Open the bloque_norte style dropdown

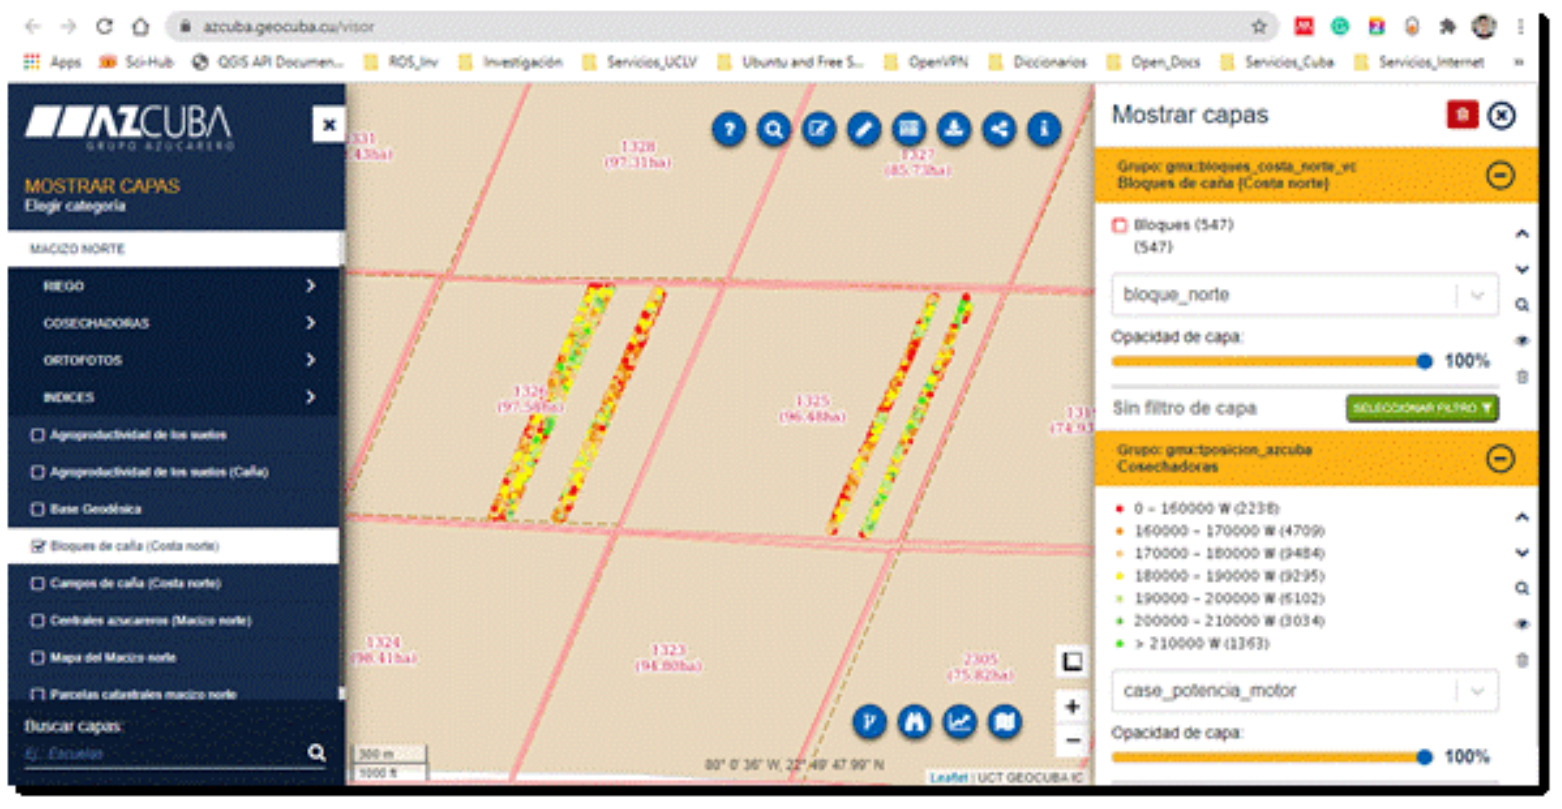[1304, 295]
